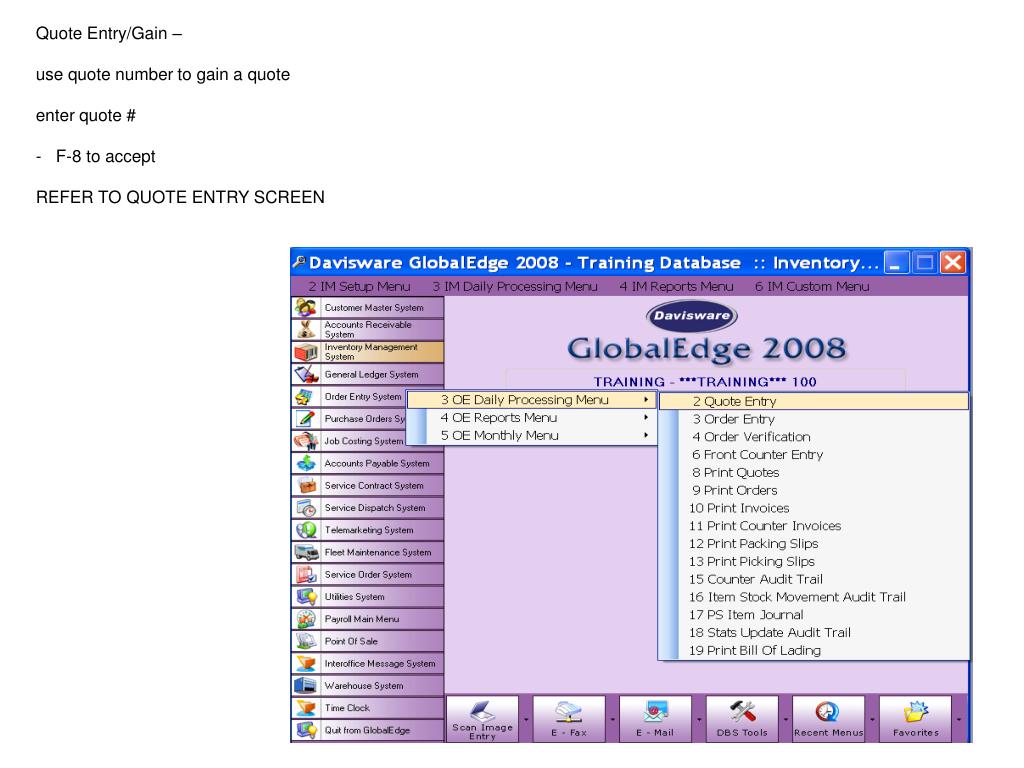Select 16 Item Stock Movement Audit Trail
The image size is (1024, 768).
pos(814,597)
